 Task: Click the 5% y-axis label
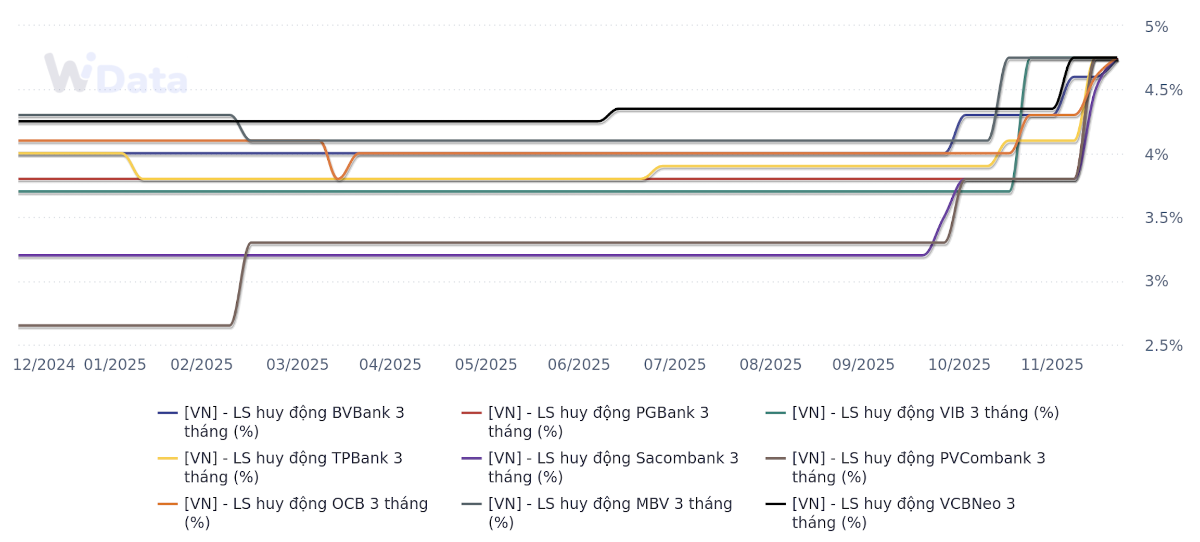1156,26
